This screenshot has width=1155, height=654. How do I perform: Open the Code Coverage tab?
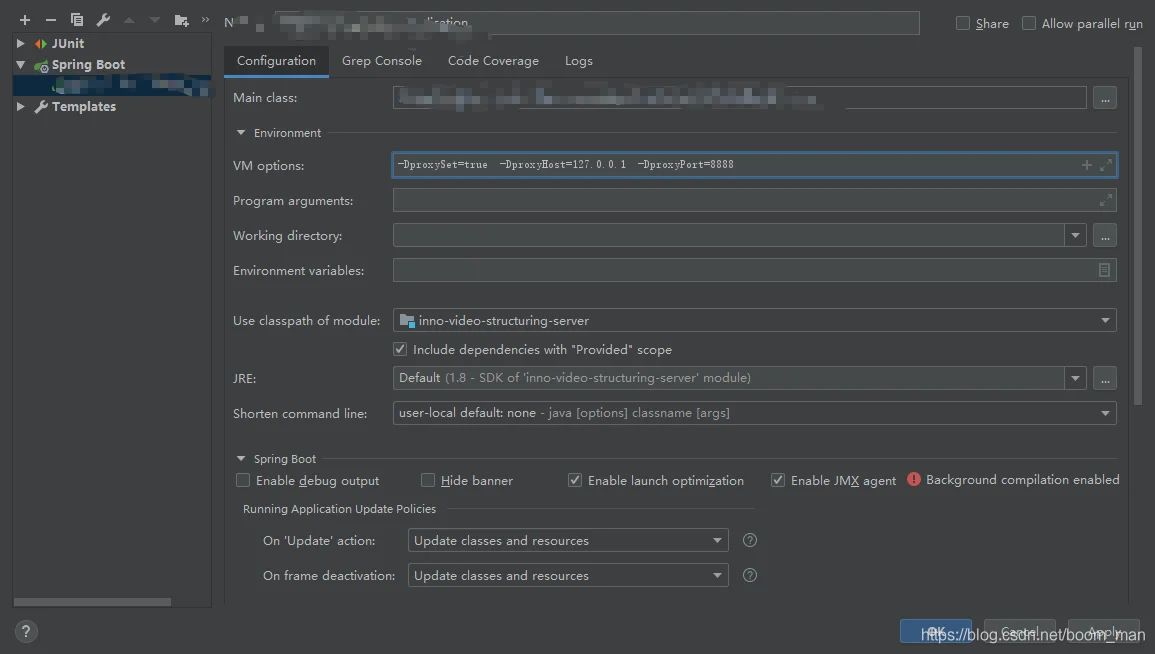[493, 61]
